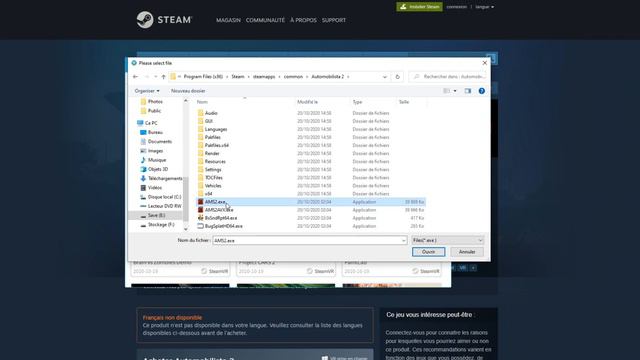Viewport: 640px width, 360px height.
Task: Select Stockage (F:) drive
Action: tap(161, 224)
